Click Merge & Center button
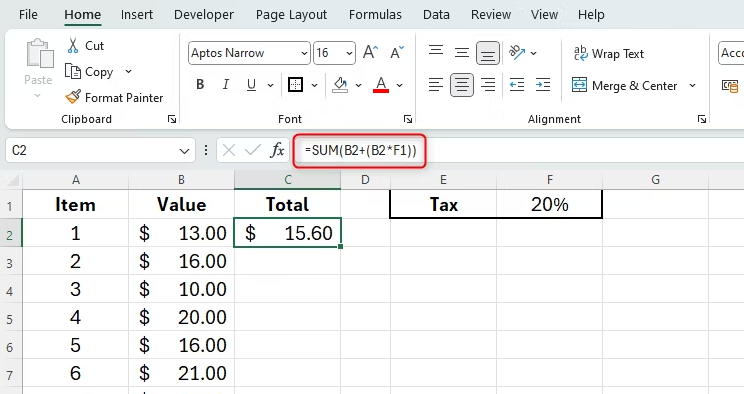 [624, 85]
